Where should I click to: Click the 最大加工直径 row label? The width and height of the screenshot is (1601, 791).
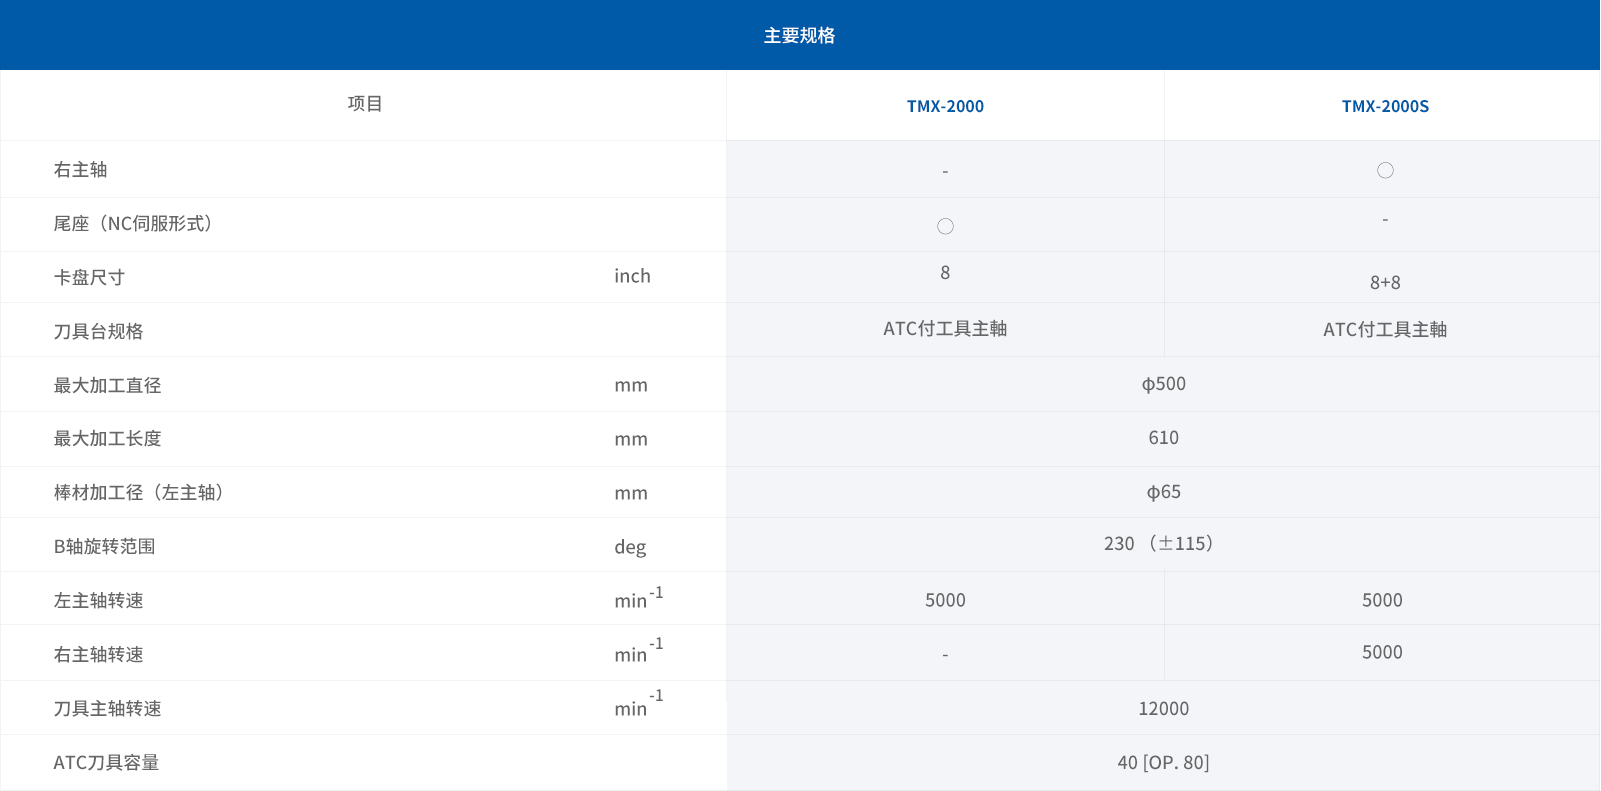[x=107, y=386]
